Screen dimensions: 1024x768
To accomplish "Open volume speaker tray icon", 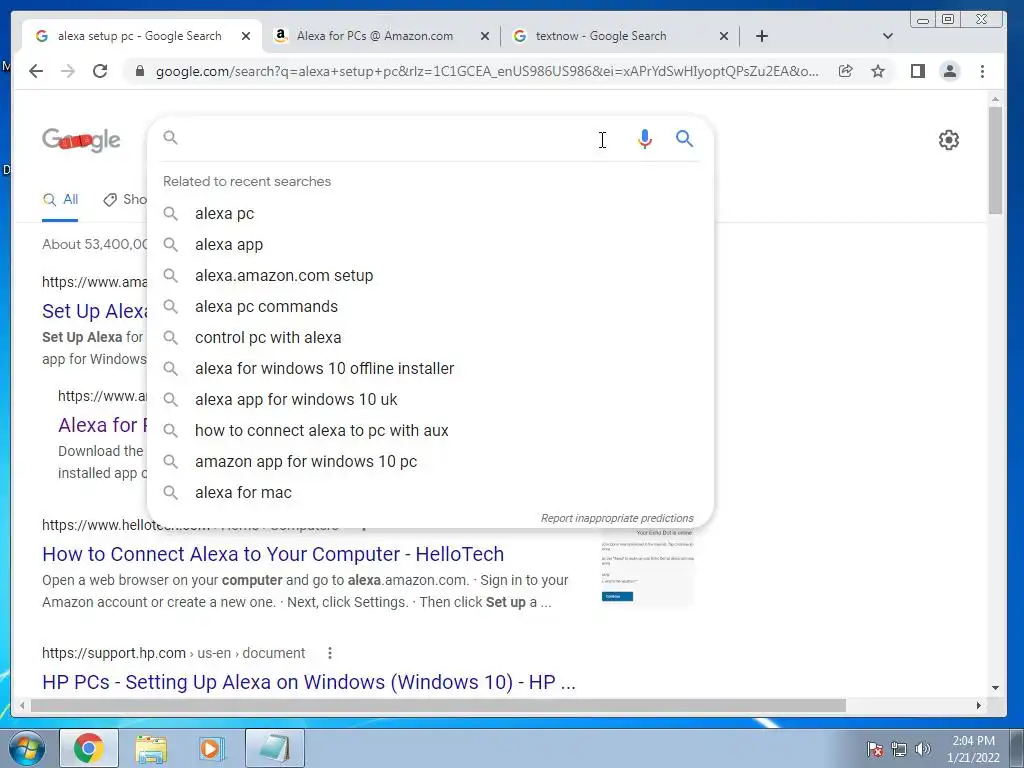I will click(x=923, y=749).
